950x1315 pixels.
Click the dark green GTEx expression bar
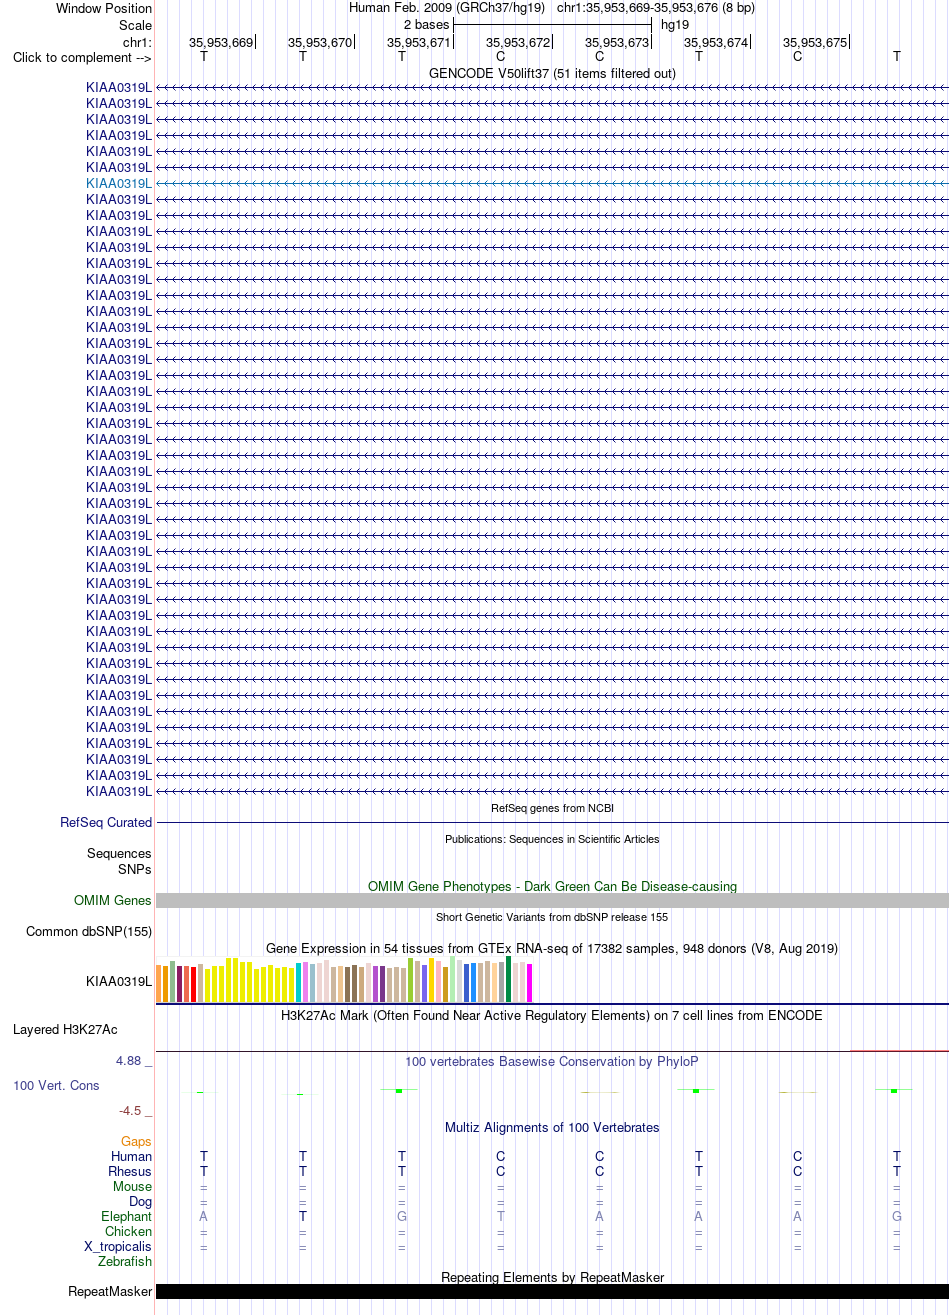click(508, 979)
